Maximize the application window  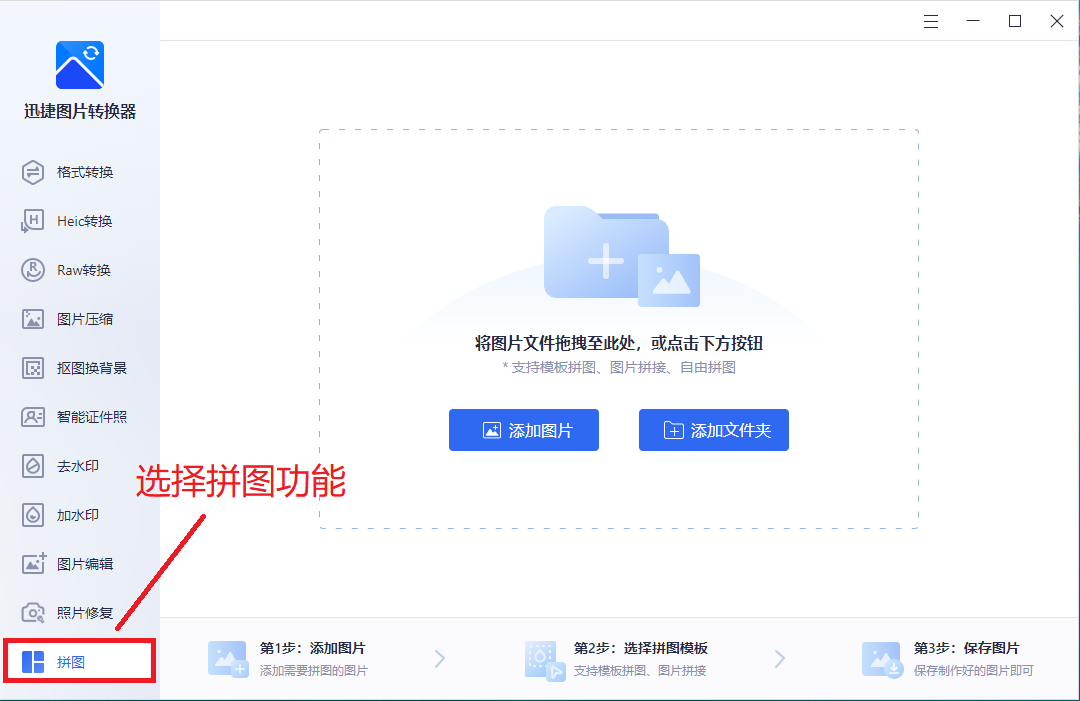pyautogui.click(x=1015, y=21)
